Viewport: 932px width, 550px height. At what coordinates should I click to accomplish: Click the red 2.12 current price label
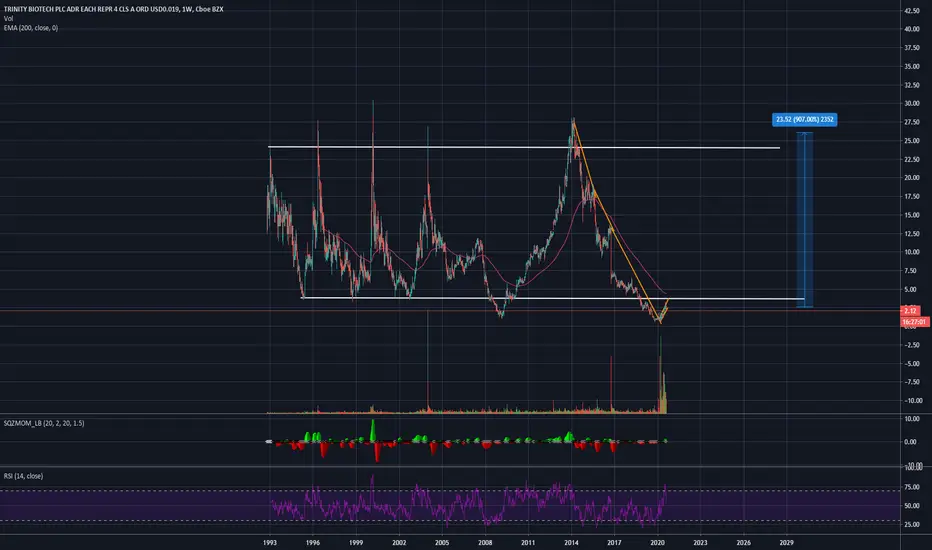pyautogui.click(x=910, y=310)
